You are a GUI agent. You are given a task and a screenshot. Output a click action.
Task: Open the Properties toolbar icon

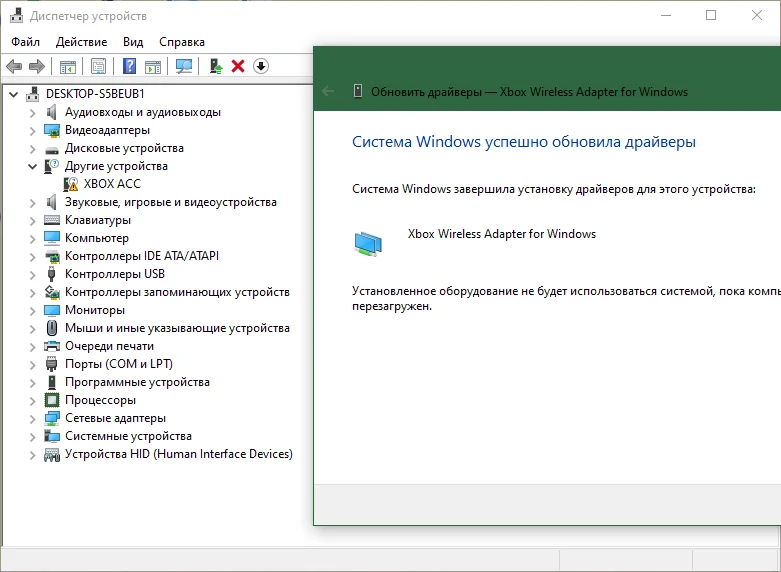(x=98, y=66)
